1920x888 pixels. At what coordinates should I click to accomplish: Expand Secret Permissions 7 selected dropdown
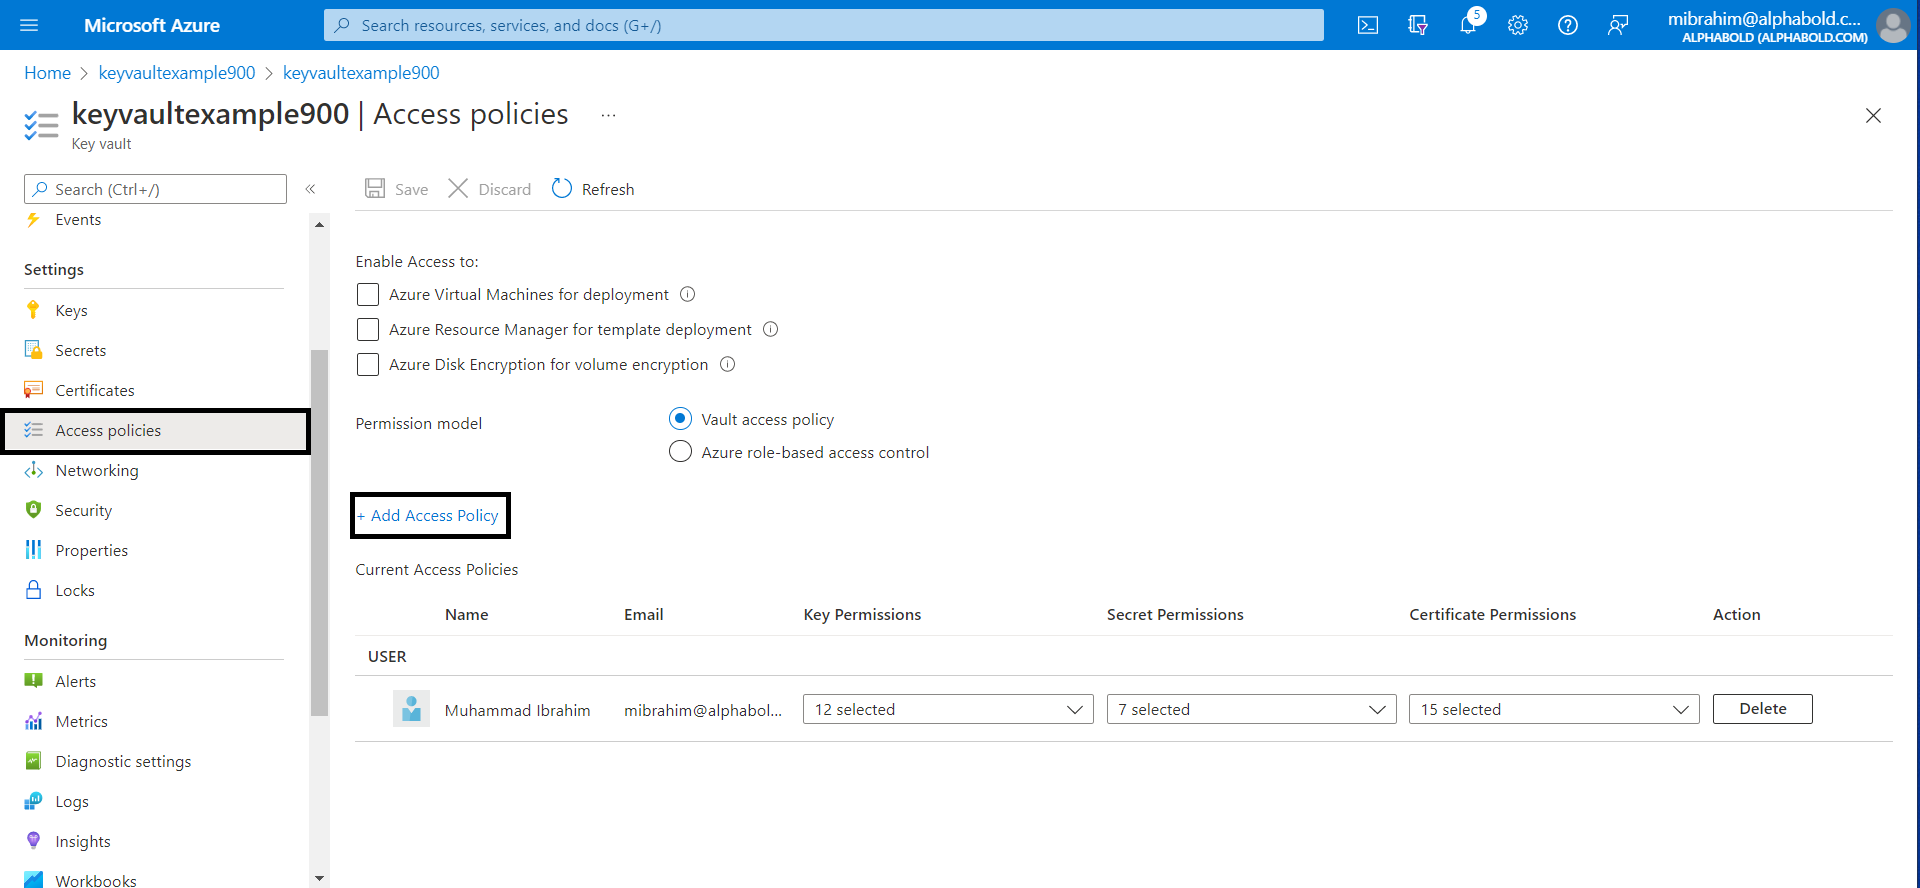[x=1251, y=709]
